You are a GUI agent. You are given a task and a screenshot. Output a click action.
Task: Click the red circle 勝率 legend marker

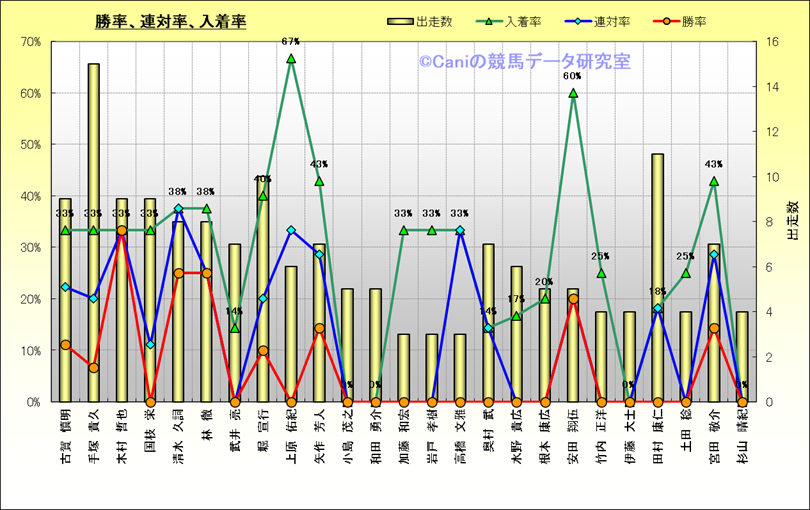(670, 21)
